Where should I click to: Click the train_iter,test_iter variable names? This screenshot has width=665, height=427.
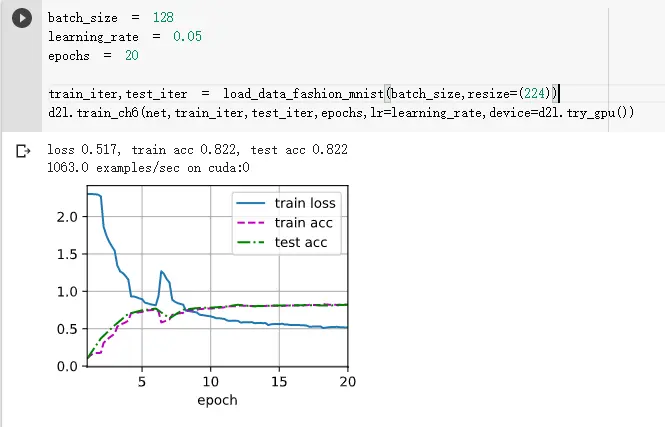point(117,94)
